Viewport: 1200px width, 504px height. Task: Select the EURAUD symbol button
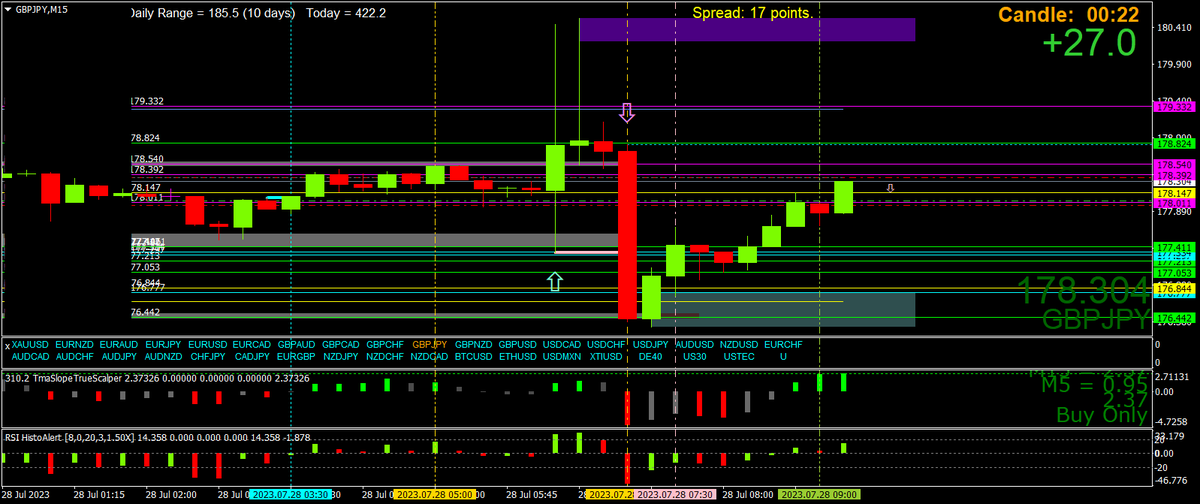(120, 343)
